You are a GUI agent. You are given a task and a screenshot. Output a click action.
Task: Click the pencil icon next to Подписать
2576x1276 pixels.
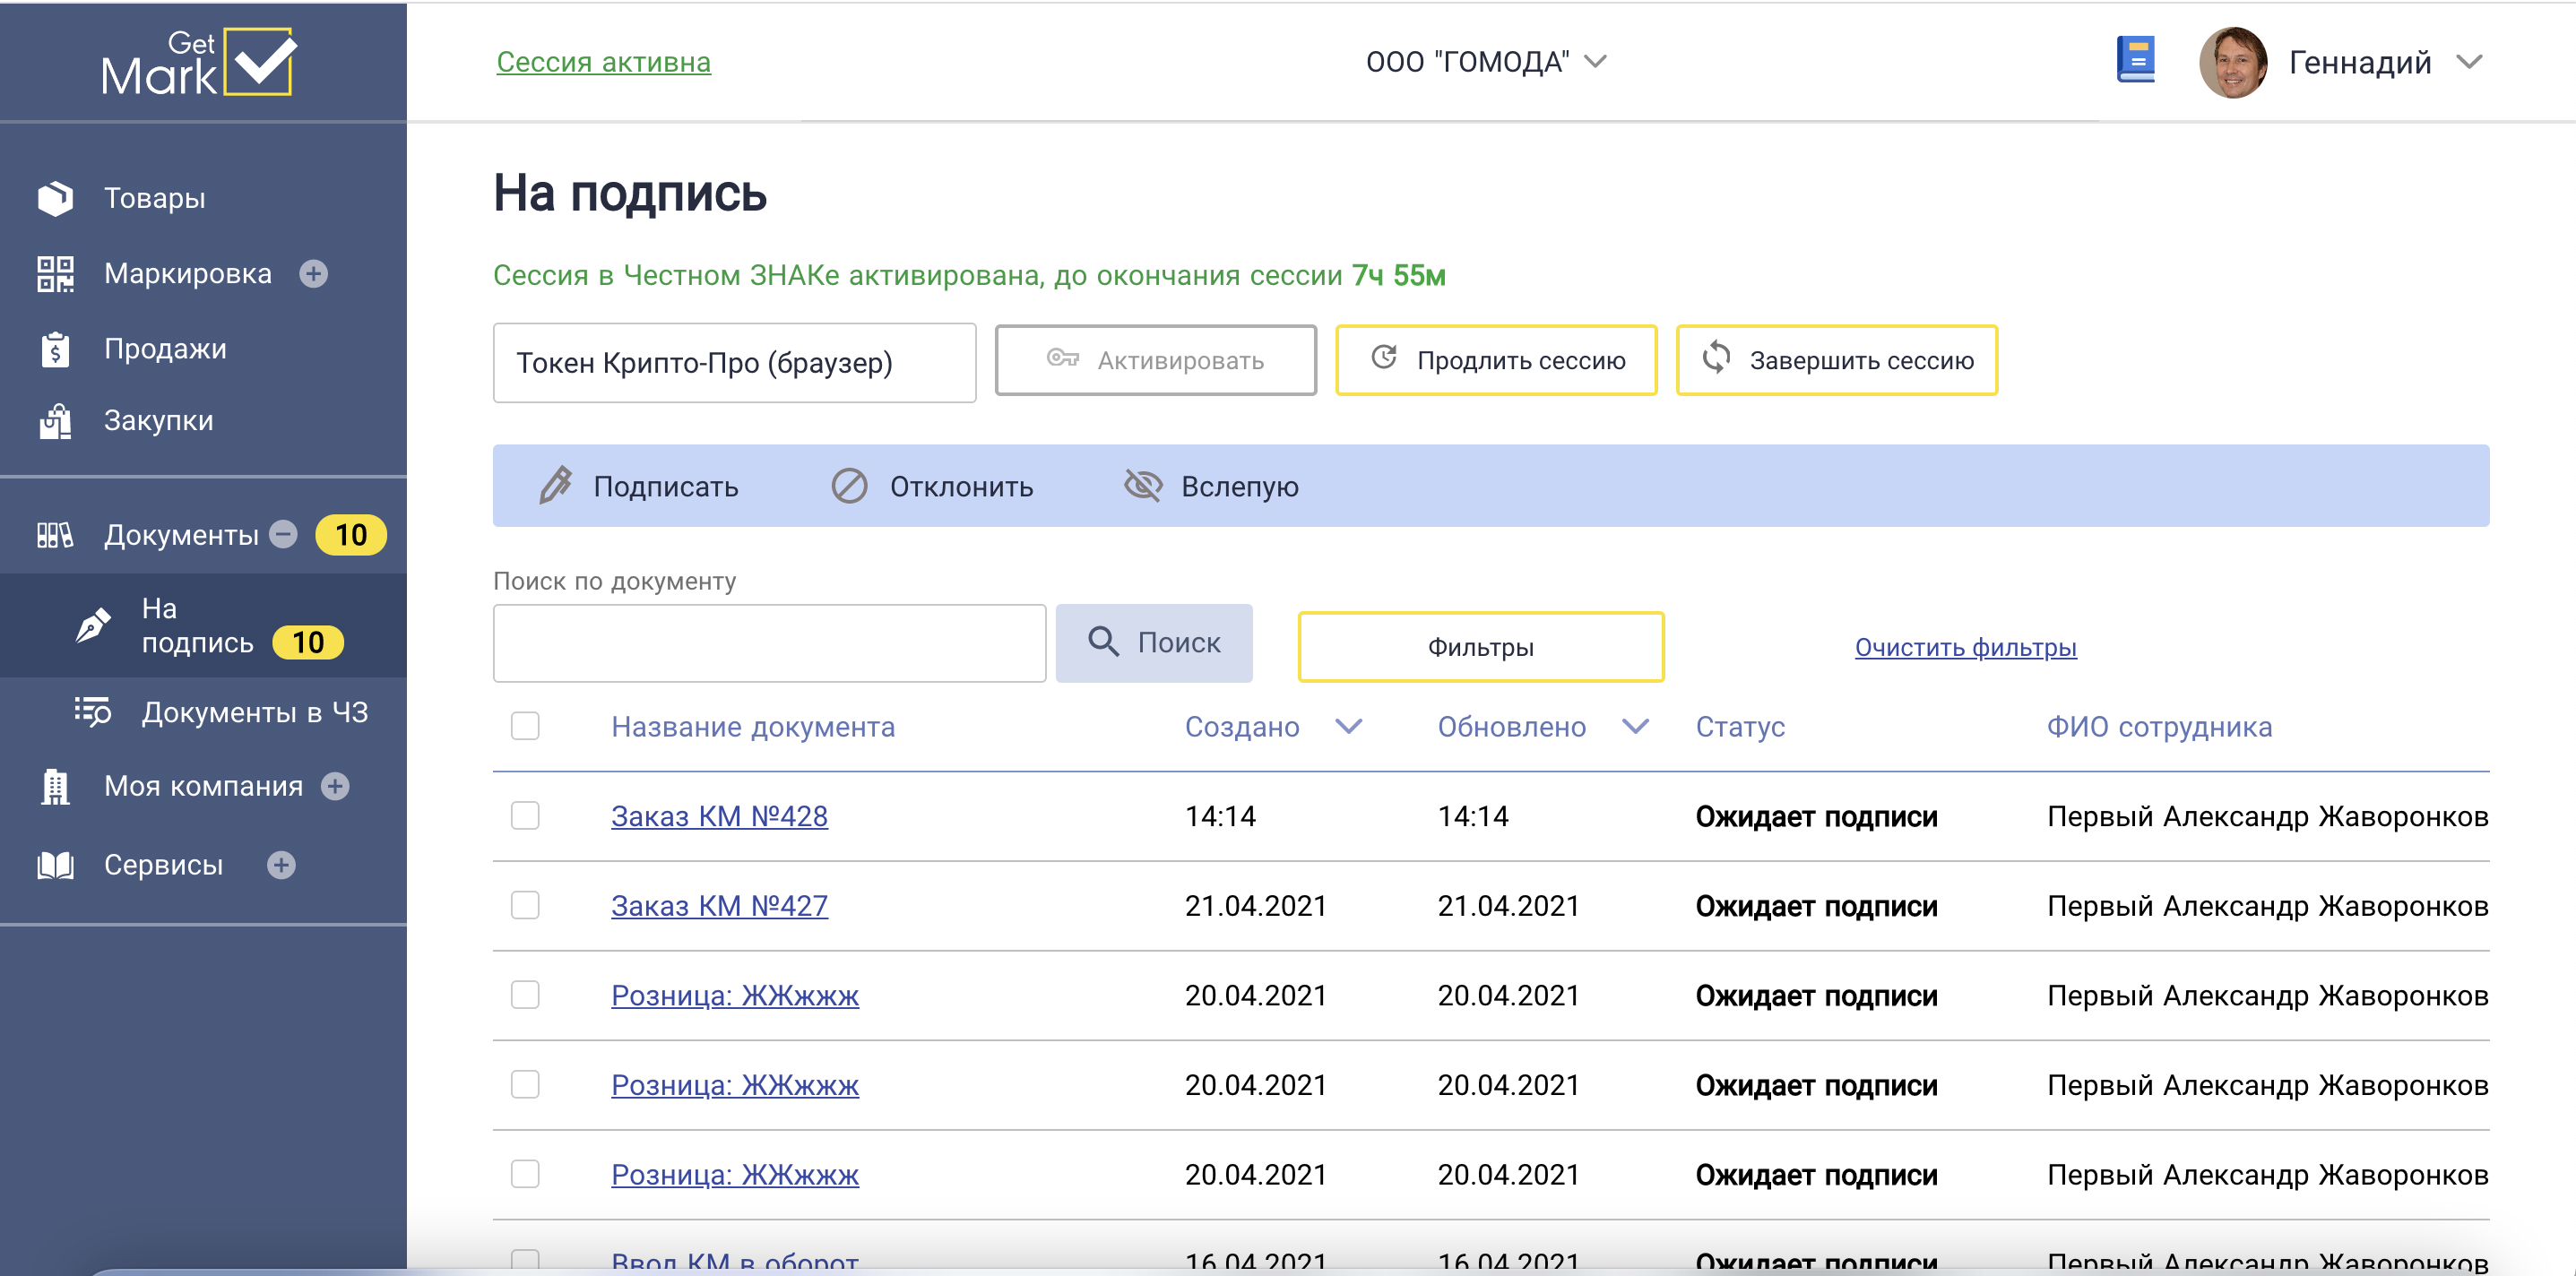tap(556, 486)
